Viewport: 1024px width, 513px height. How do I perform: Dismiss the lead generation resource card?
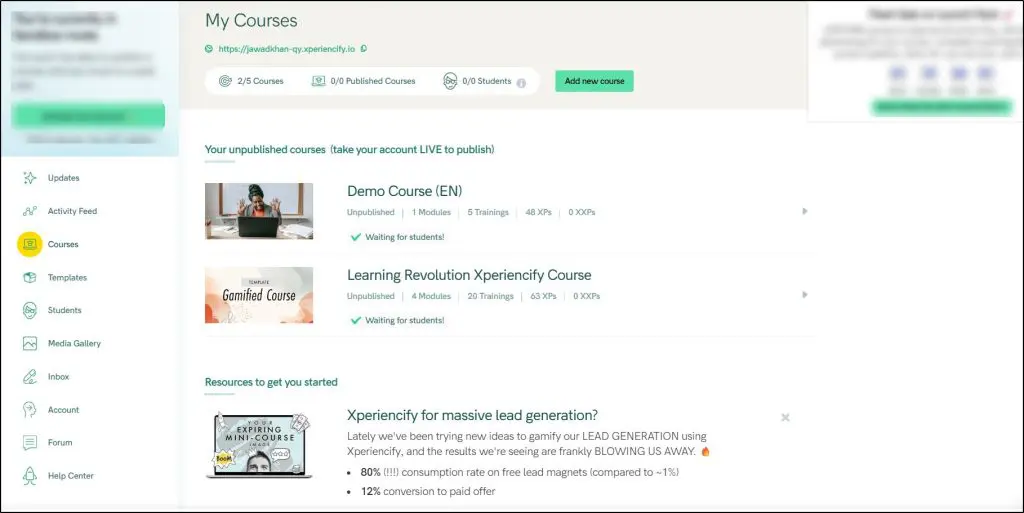(x=785, y=417)
